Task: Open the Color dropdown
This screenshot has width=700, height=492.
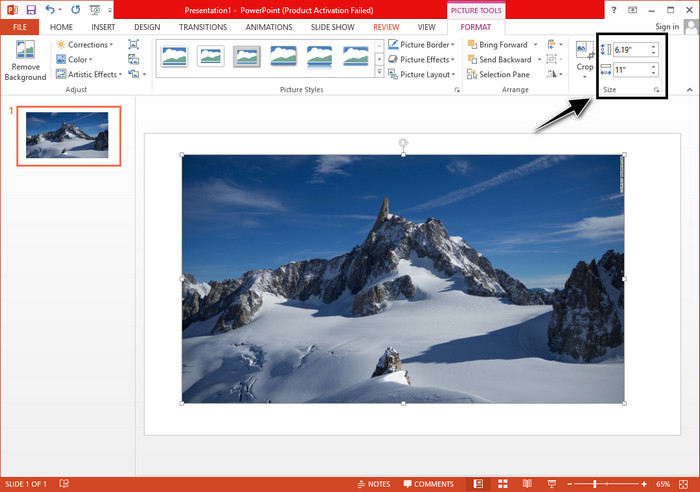Action: (x=75, y=59)
